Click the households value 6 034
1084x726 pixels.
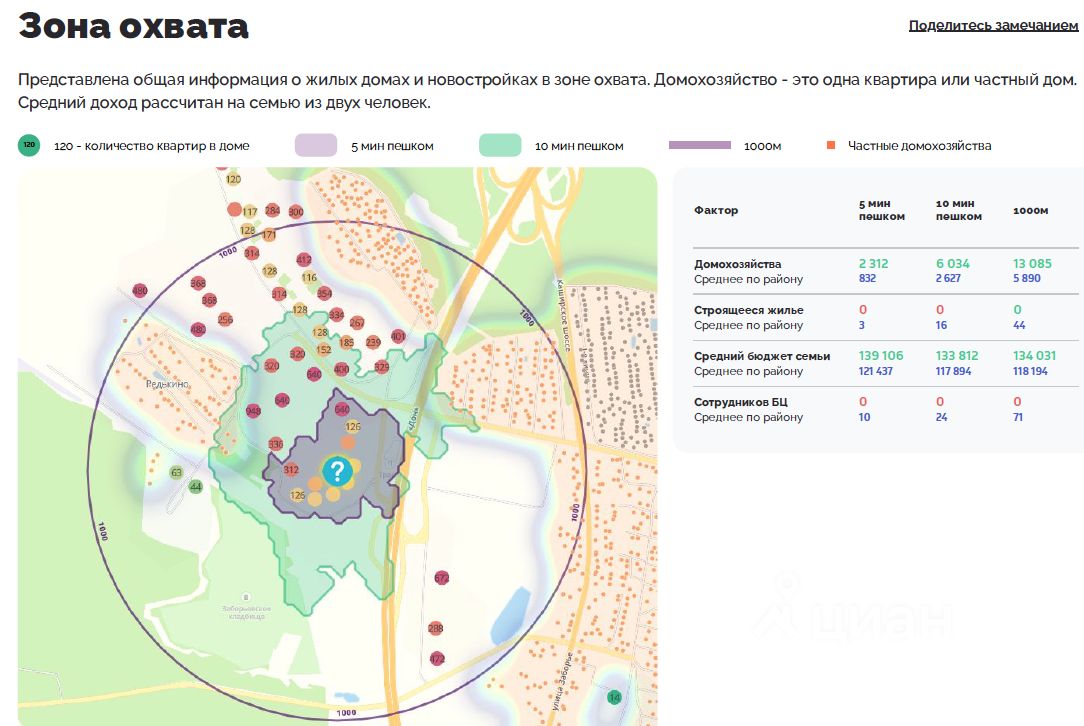(953, 263)
